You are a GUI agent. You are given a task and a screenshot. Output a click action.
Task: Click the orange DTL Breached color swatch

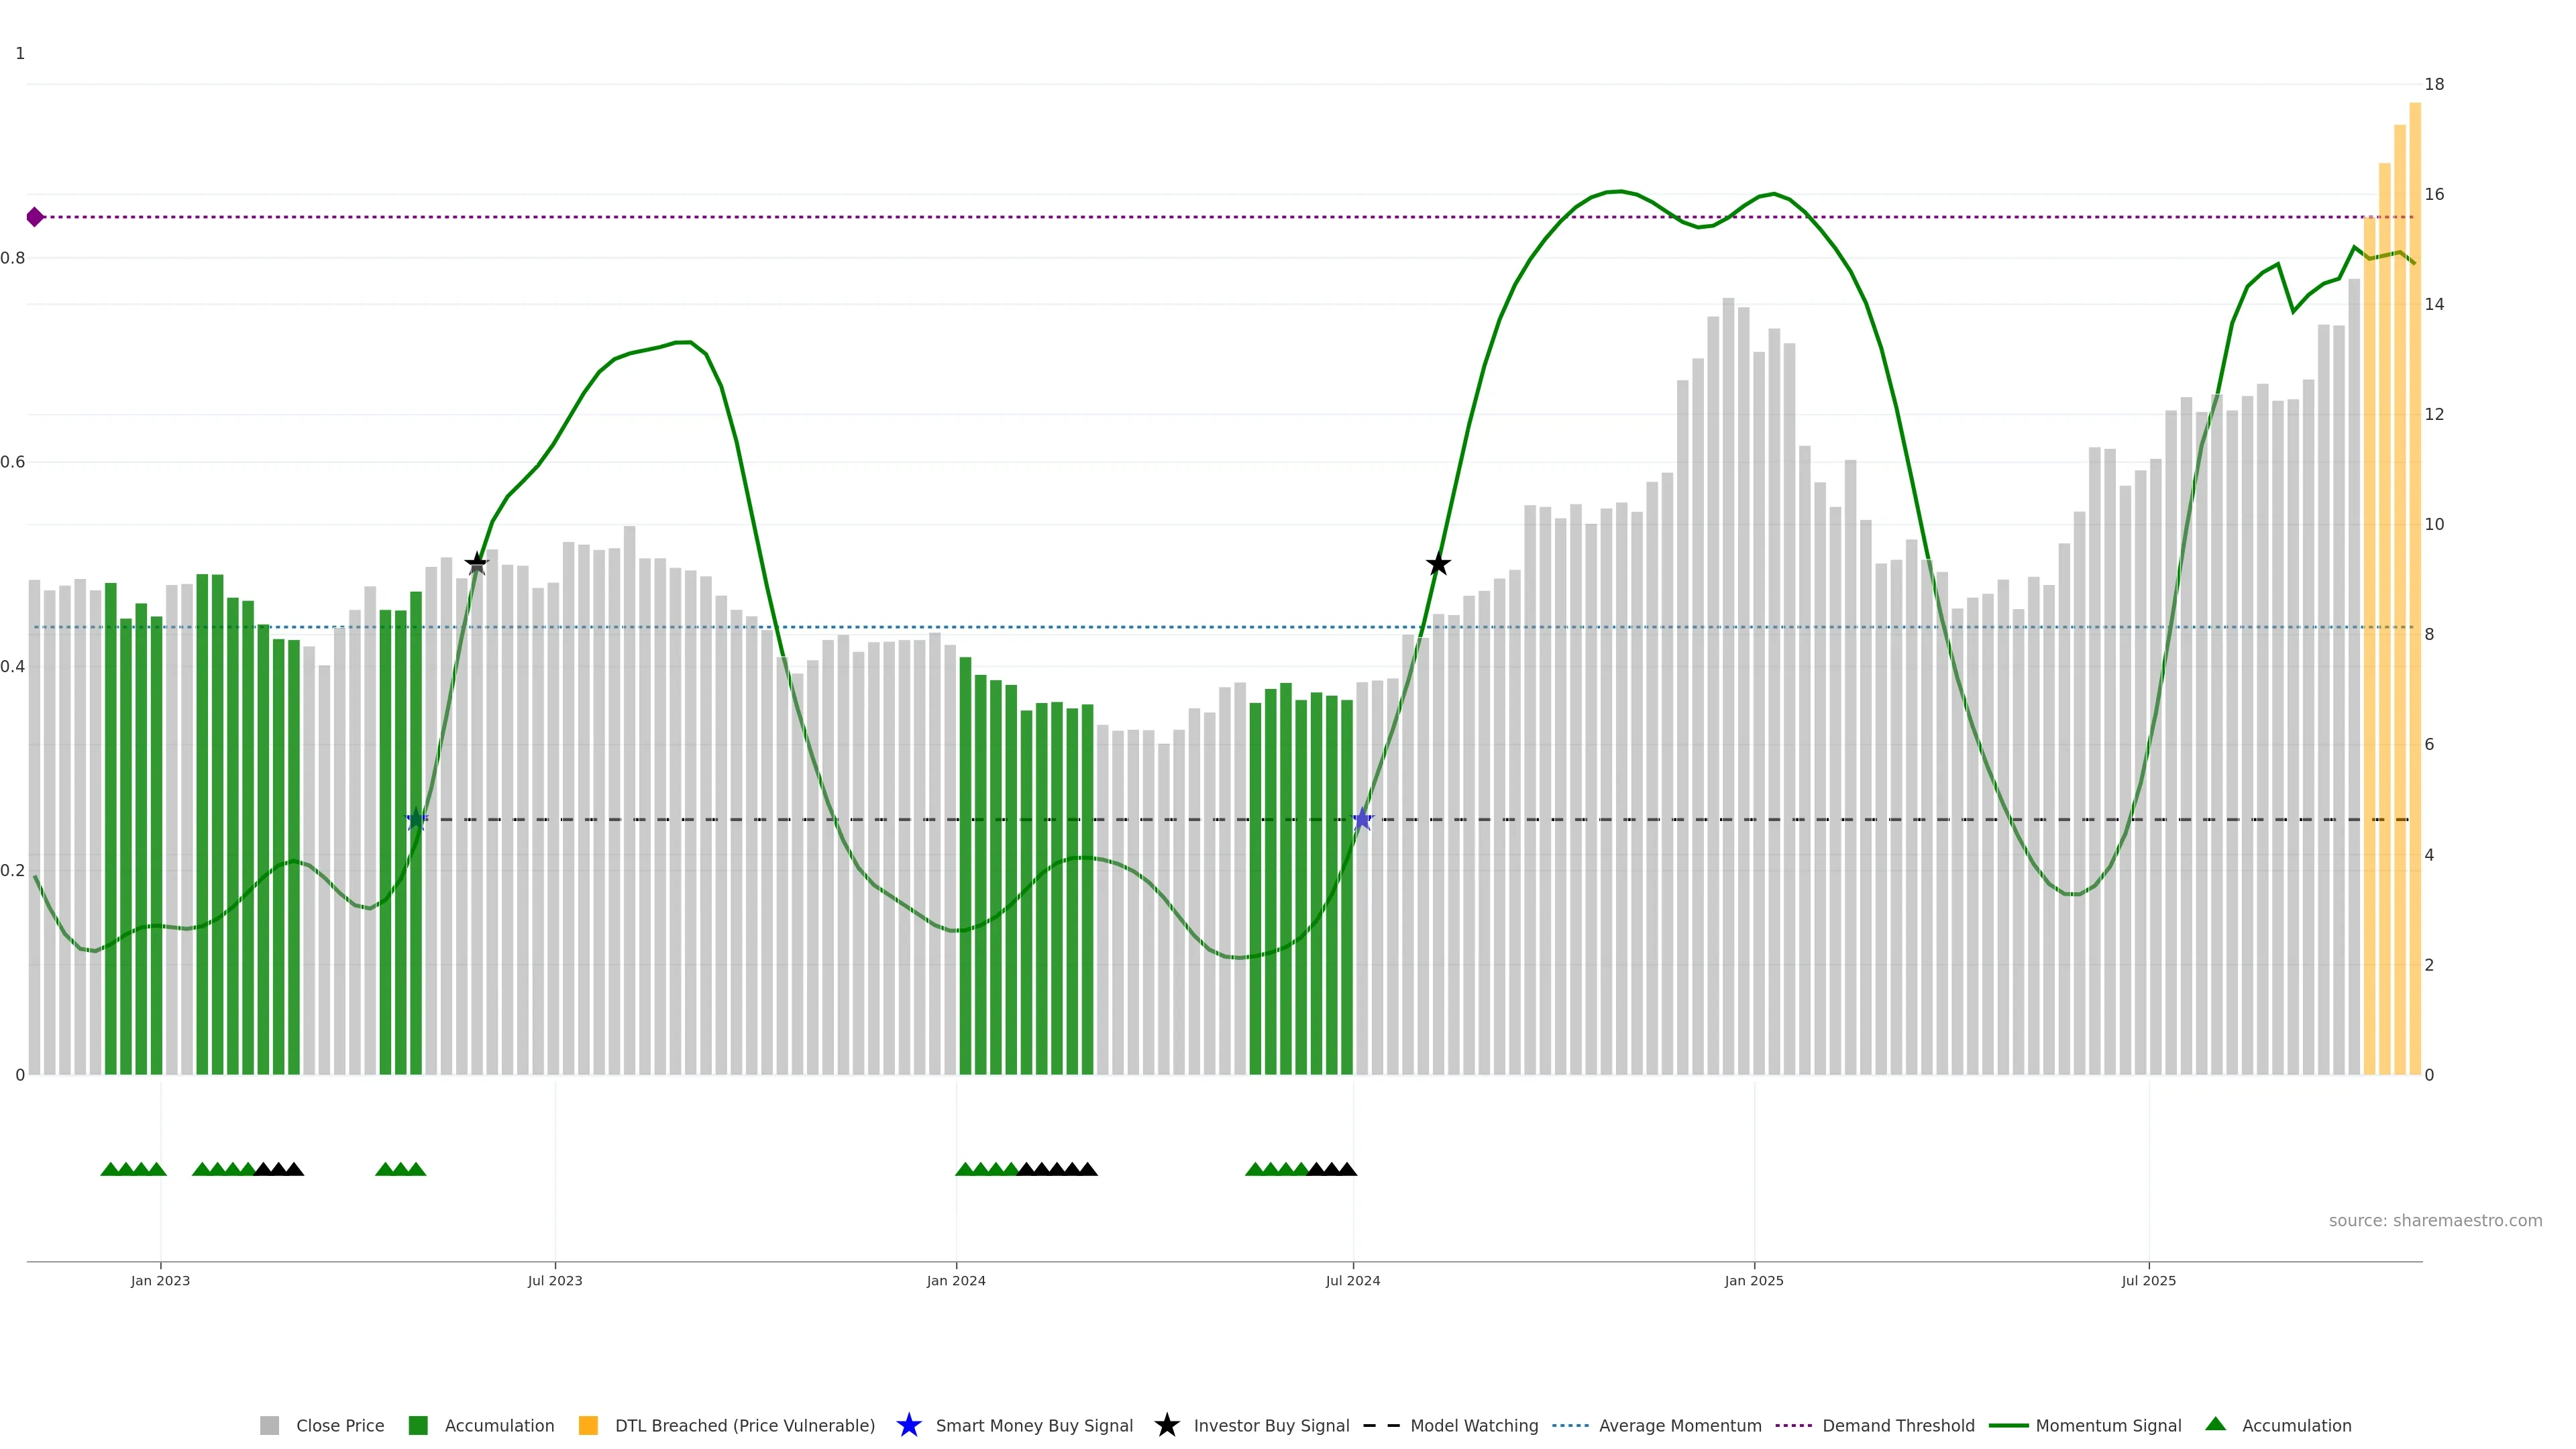tap(588, 1426)
